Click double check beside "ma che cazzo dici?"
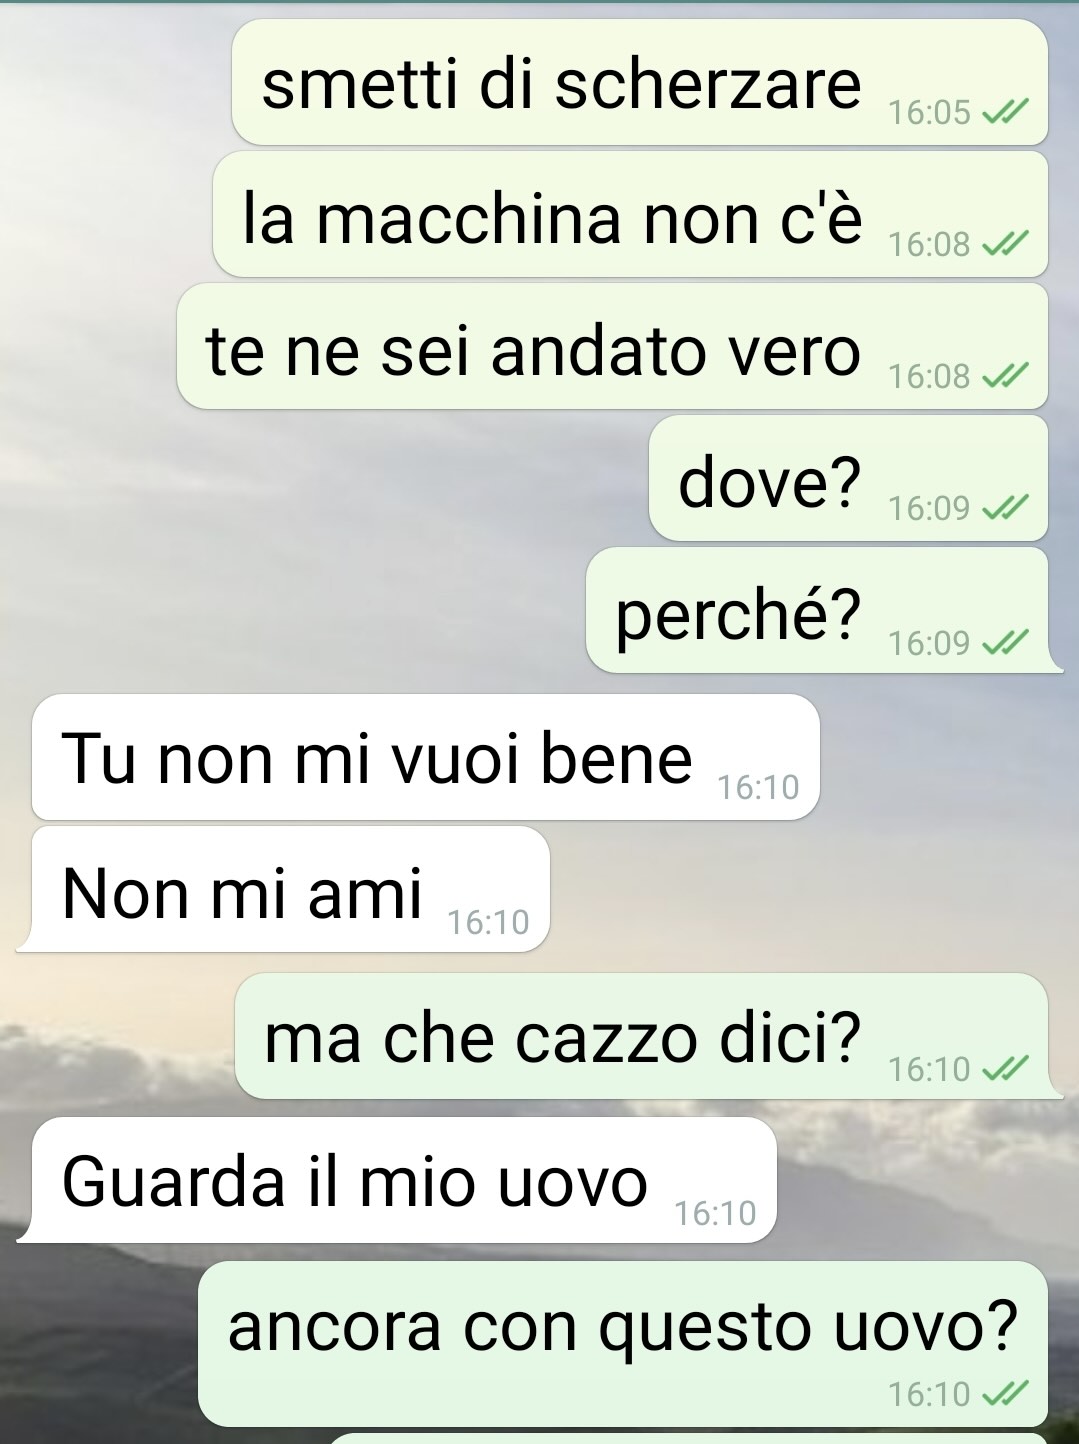This screenshot has width=1079, height=1444. pos(1004,1070)
